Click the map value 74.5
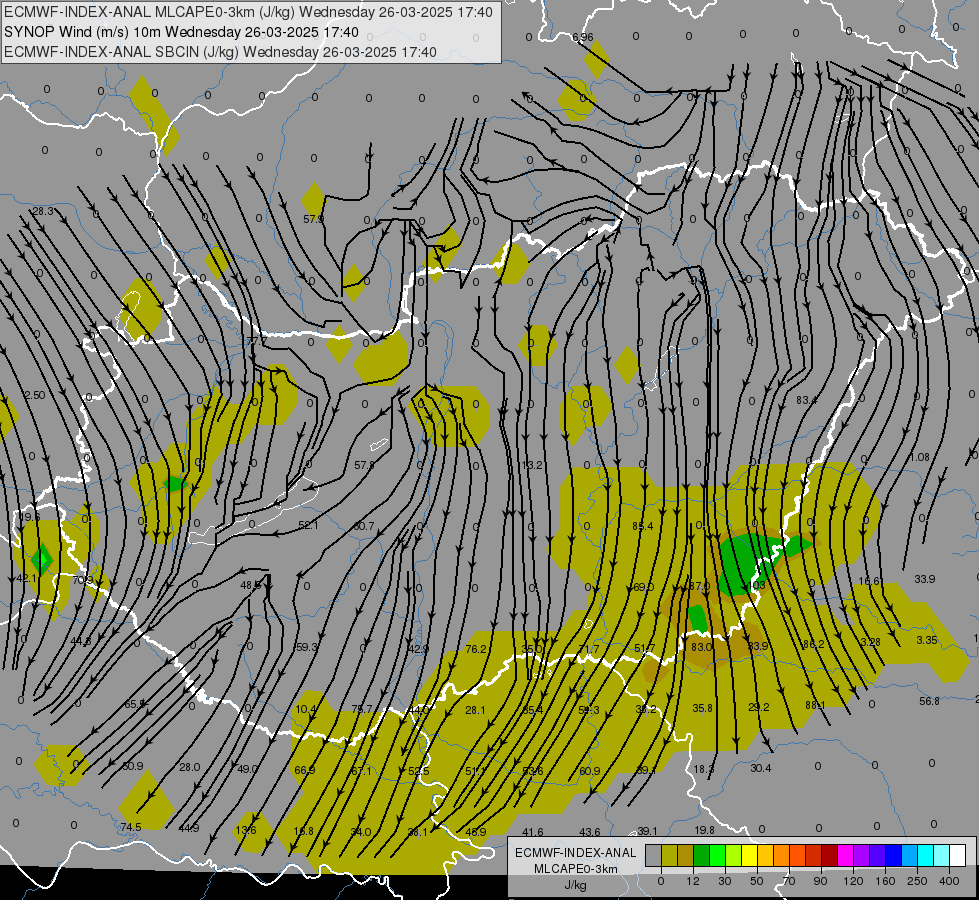The image size is (979, 900). [130, 827]
